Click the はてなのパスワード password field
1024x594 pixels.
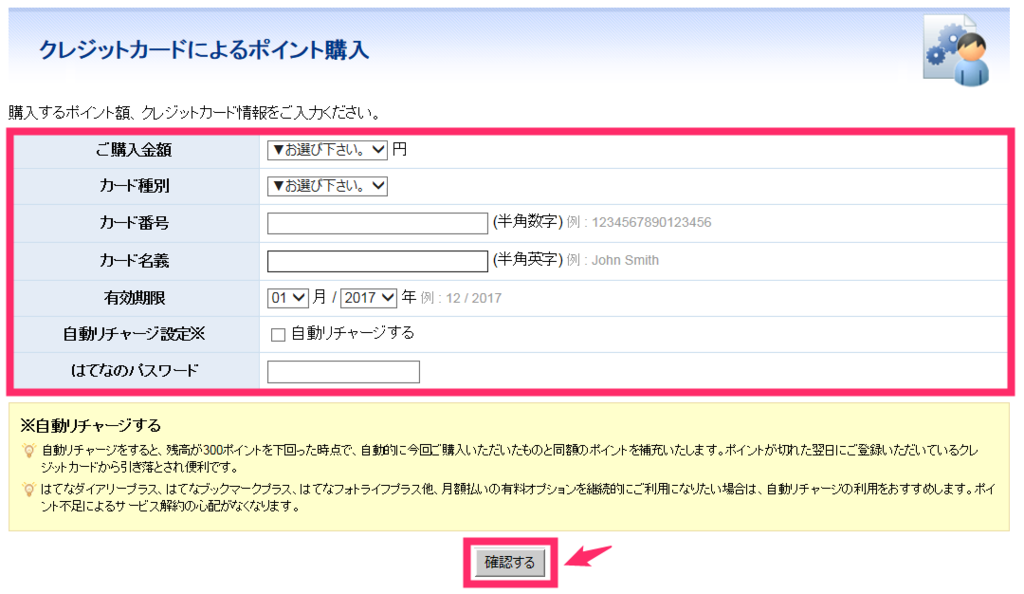[344, 371]
